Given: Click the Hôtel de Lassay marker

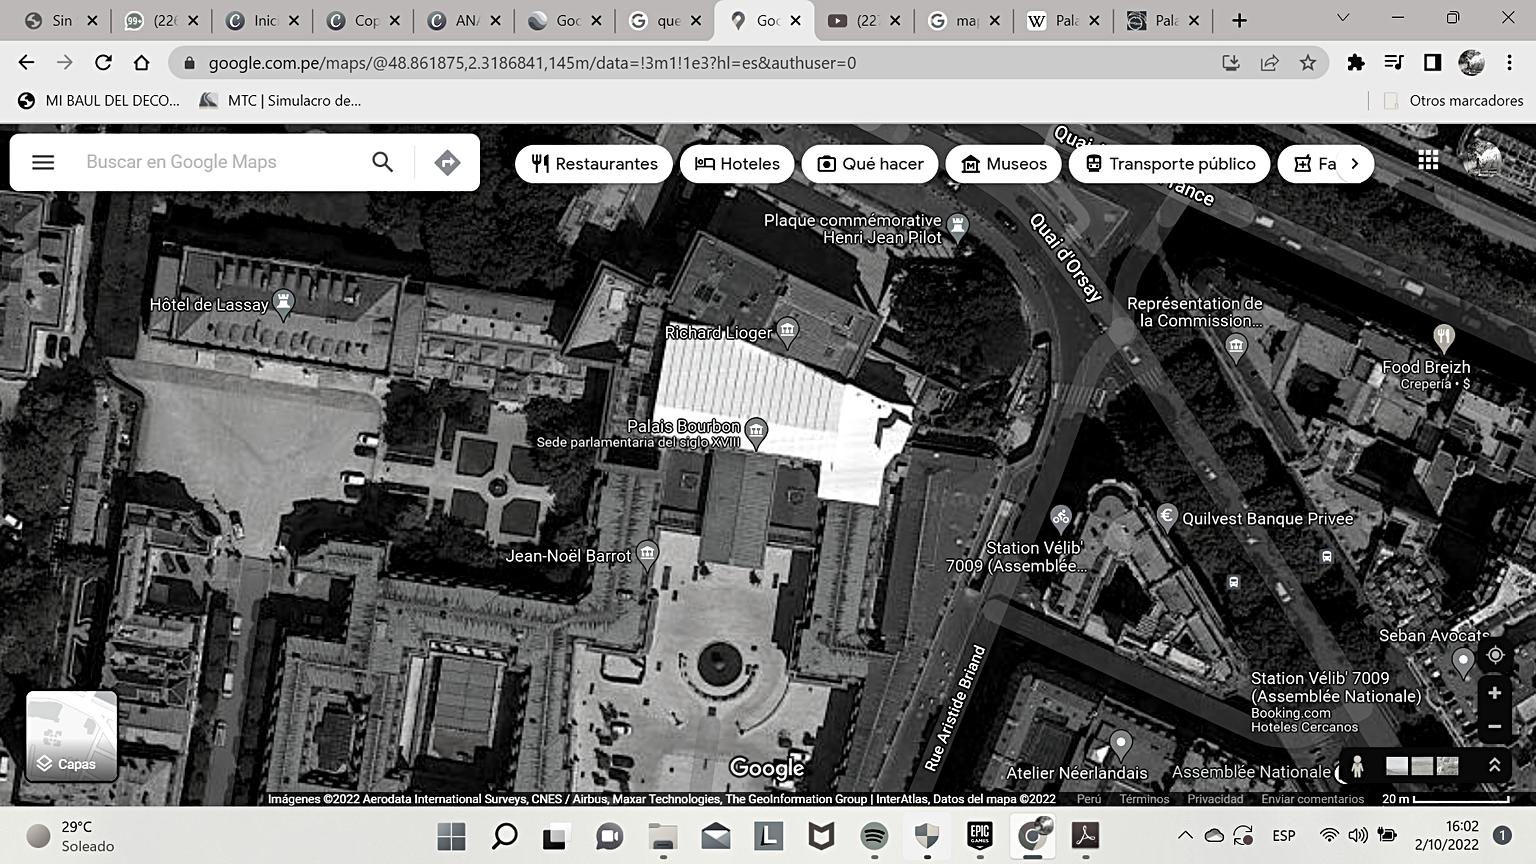Looking at the screenshot, I should pos(284,303).
